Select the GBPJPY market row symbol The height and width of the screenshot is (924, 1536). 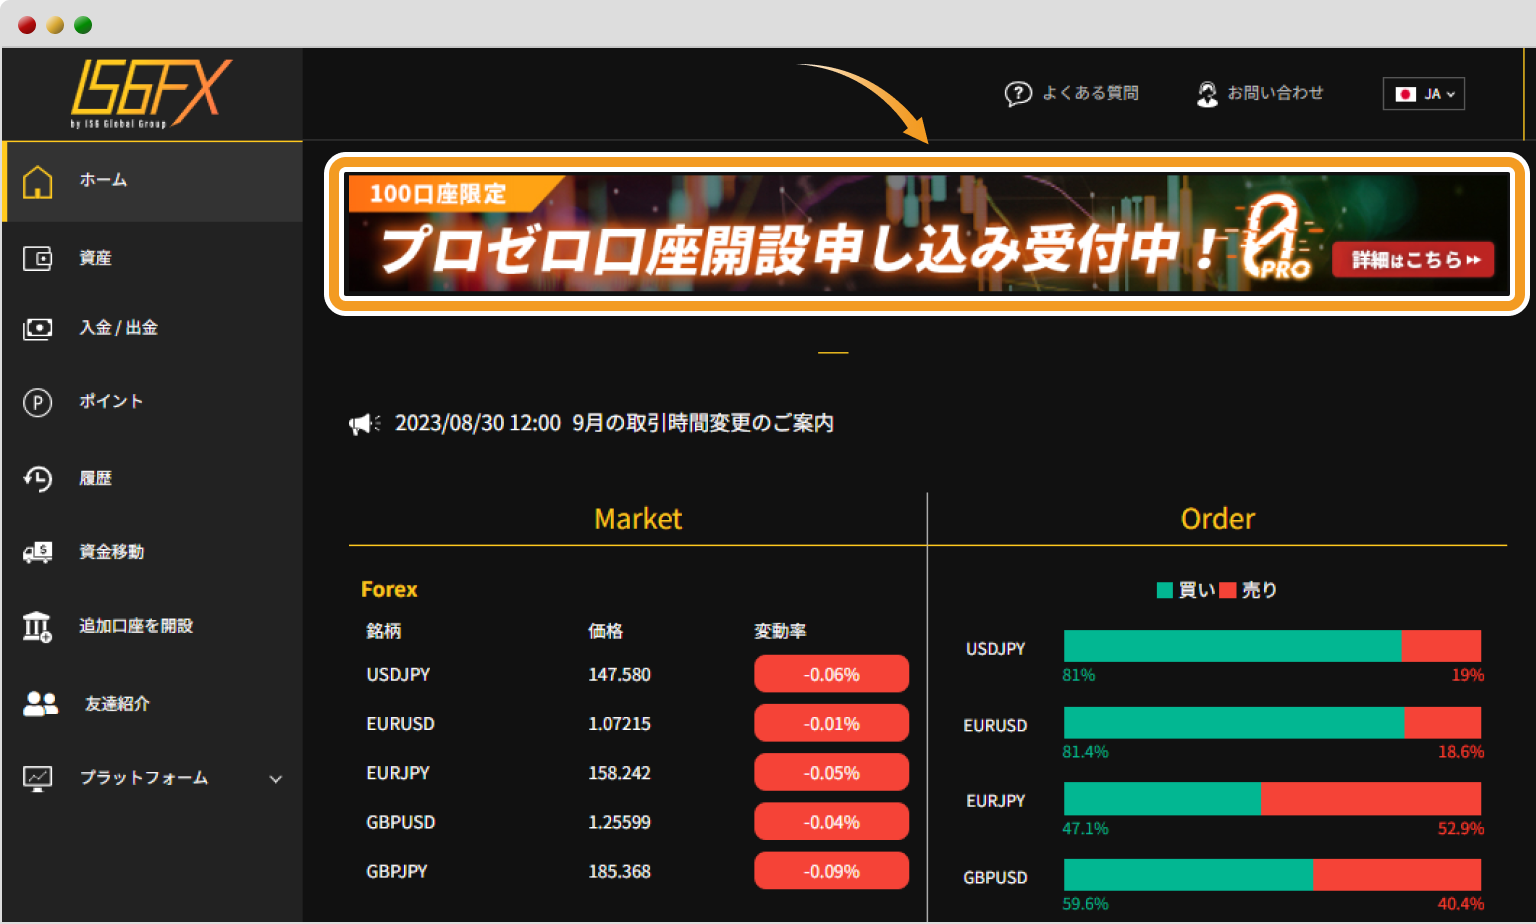(x=397, y=872)
